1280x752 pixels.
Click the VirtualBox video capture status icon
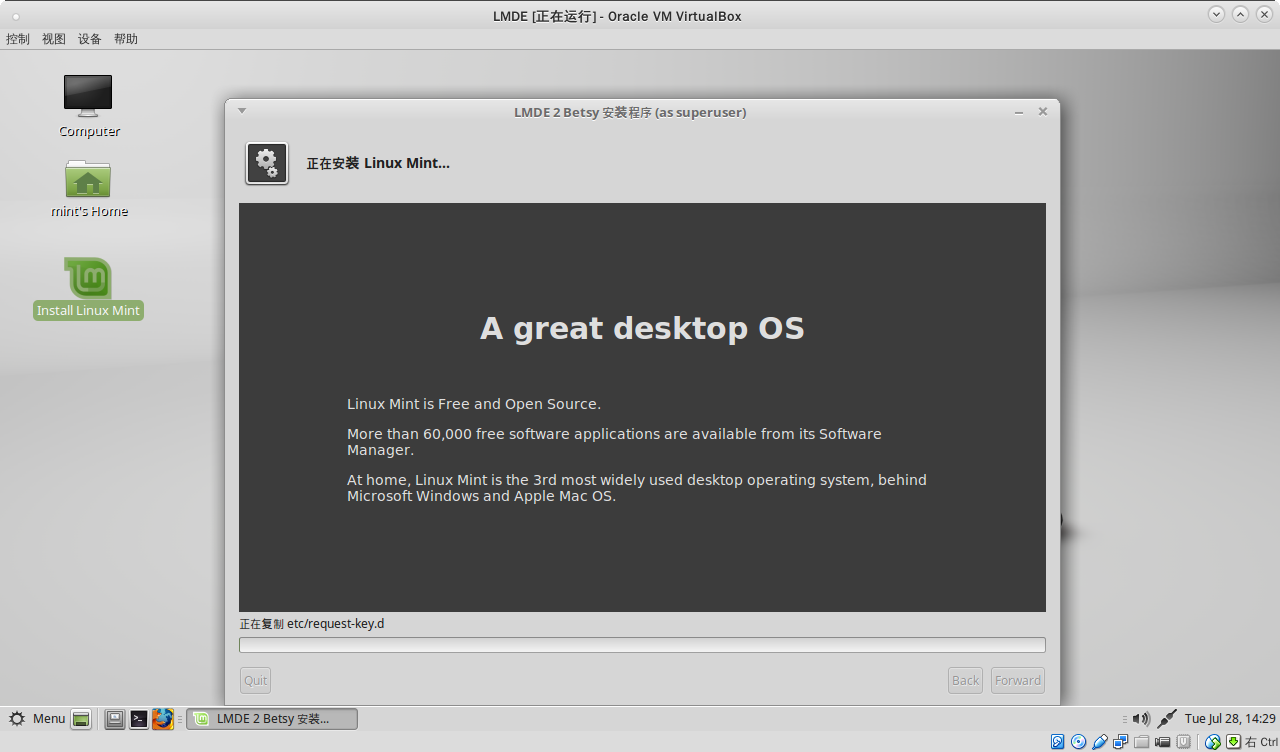[1163, 742]
